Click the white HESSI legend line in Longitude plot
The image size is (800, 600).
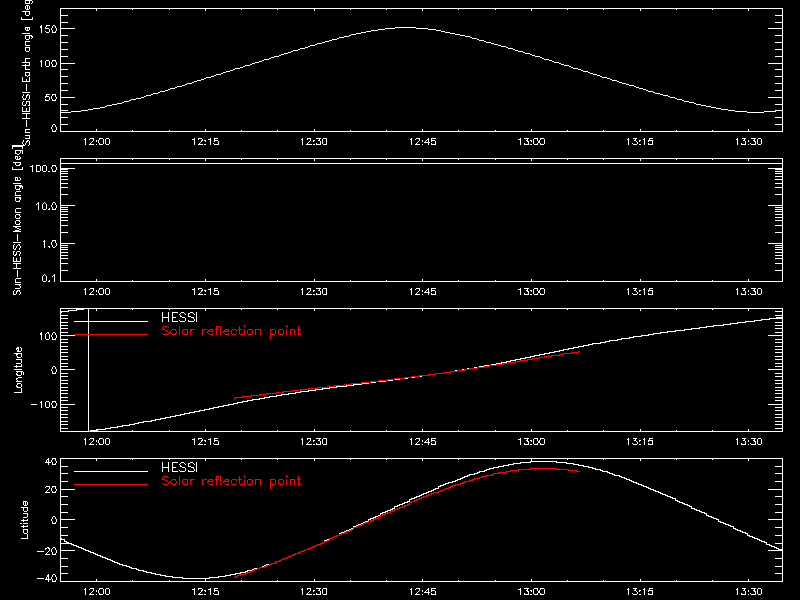(111, 321)
